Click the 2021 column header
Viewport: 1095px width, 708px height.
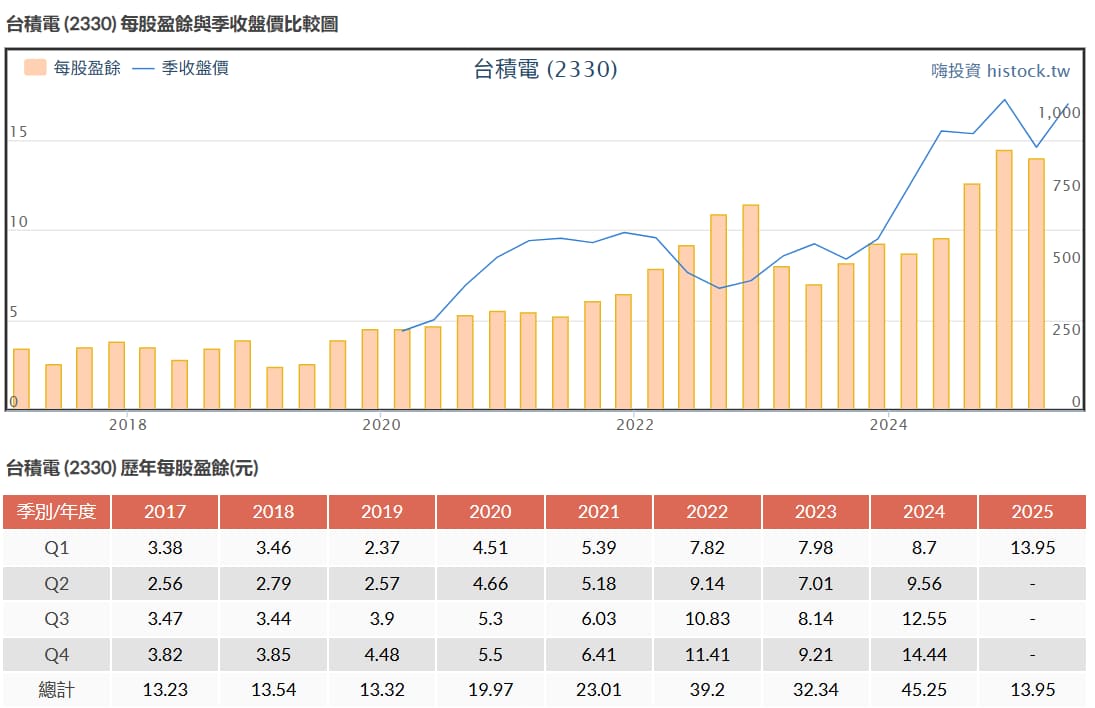[x=598, y=512]
